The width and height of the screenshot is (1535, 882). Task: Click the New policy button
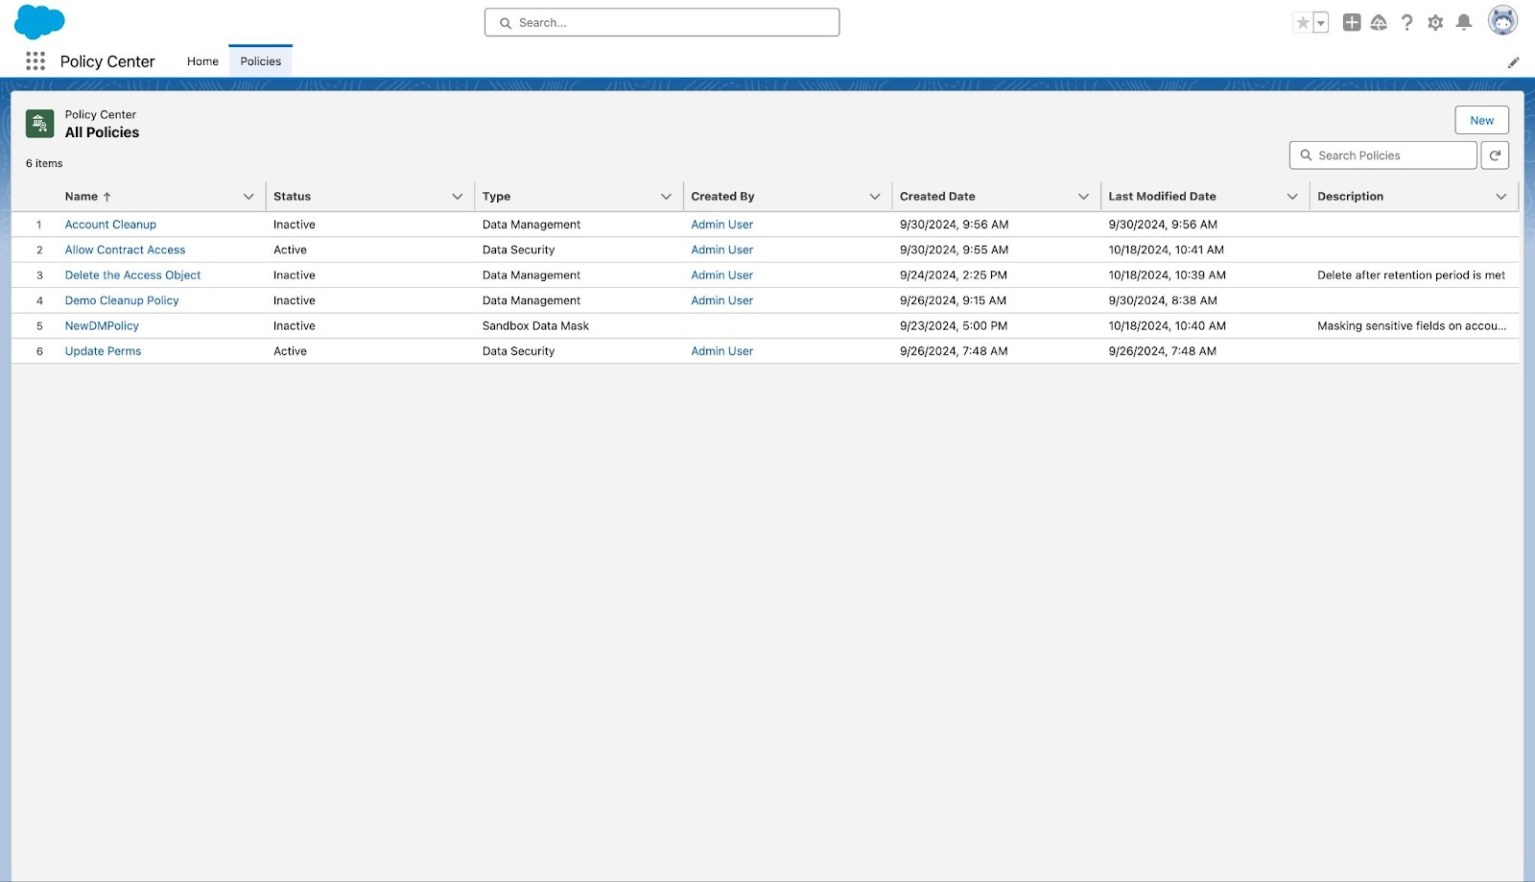click(1480, 120)
